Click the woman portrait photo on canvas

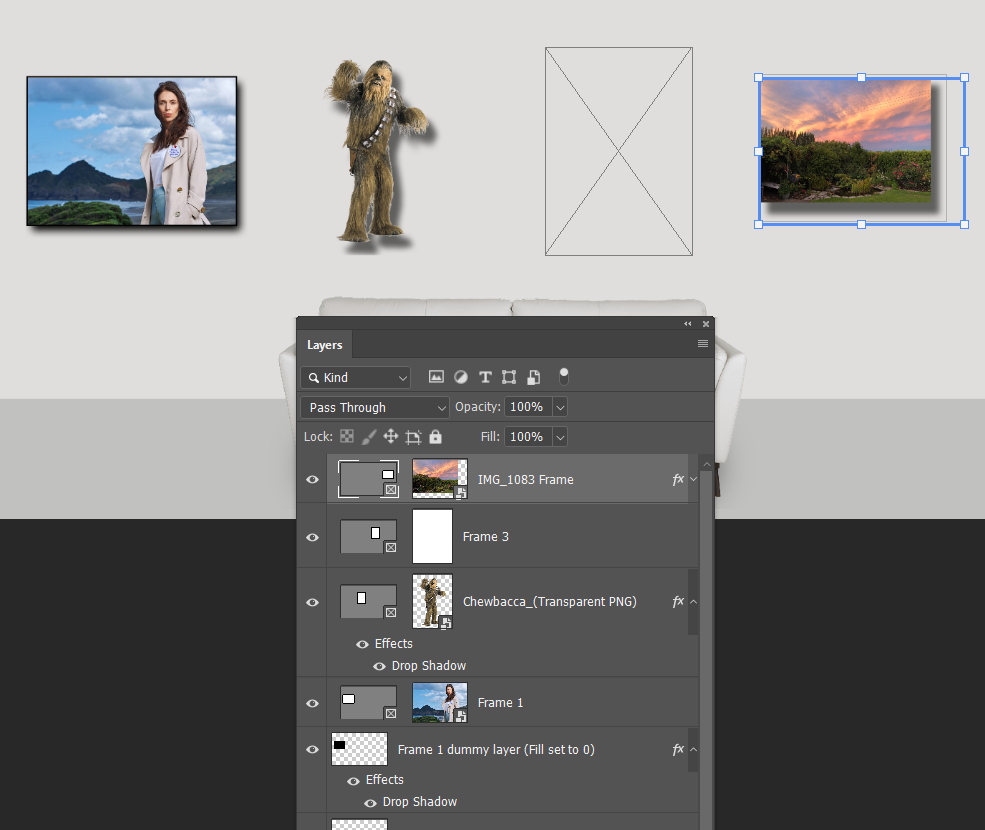tap(132, 151)
